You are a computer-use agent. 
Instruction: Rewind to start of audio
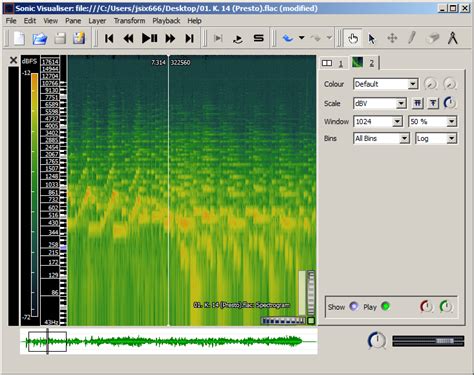pyautogui.click(x=109, y=38)
